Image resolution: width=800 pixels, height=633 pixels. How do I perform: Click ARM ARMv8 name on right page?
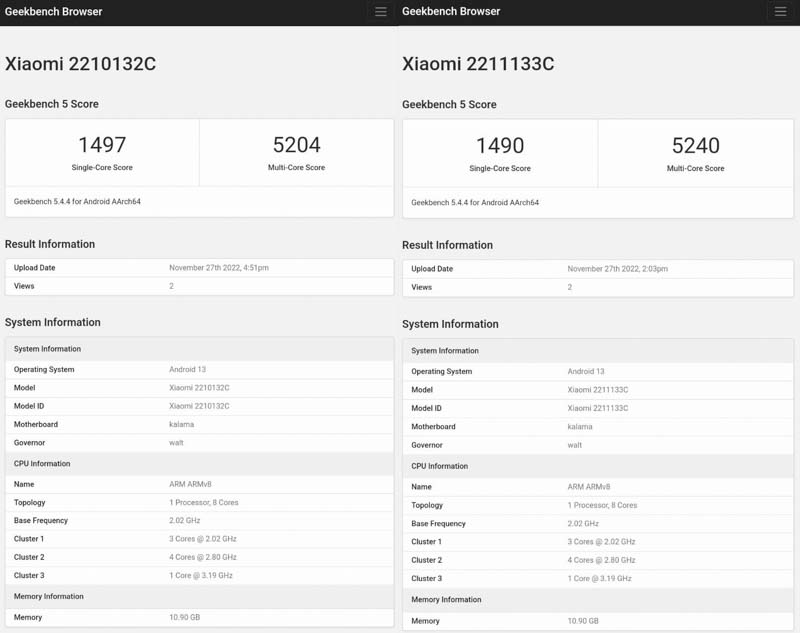pyautogui.click(x=588, y=487)
